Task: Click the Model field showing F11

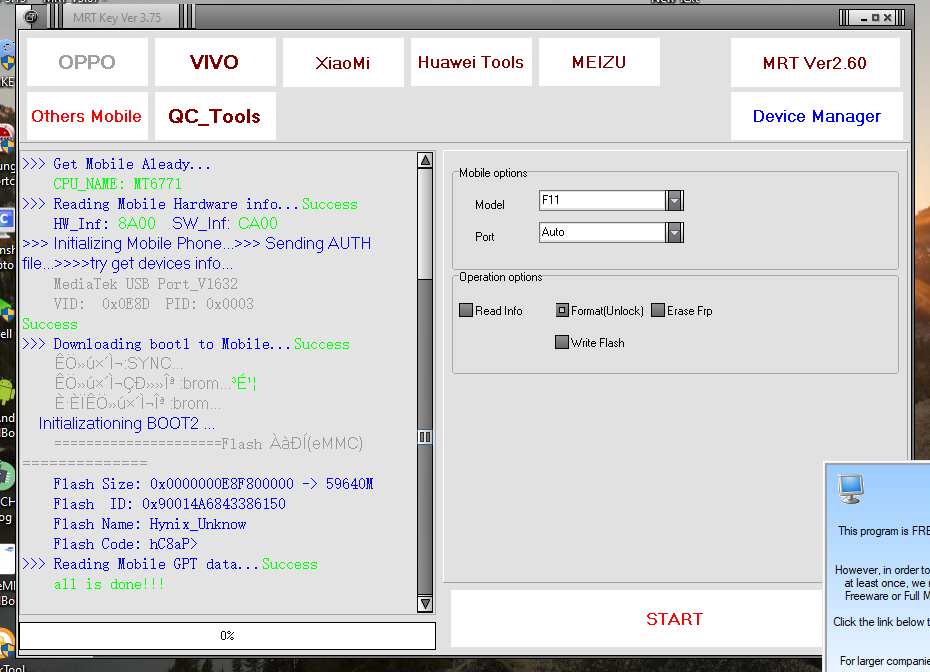Action: click(602, 200)
